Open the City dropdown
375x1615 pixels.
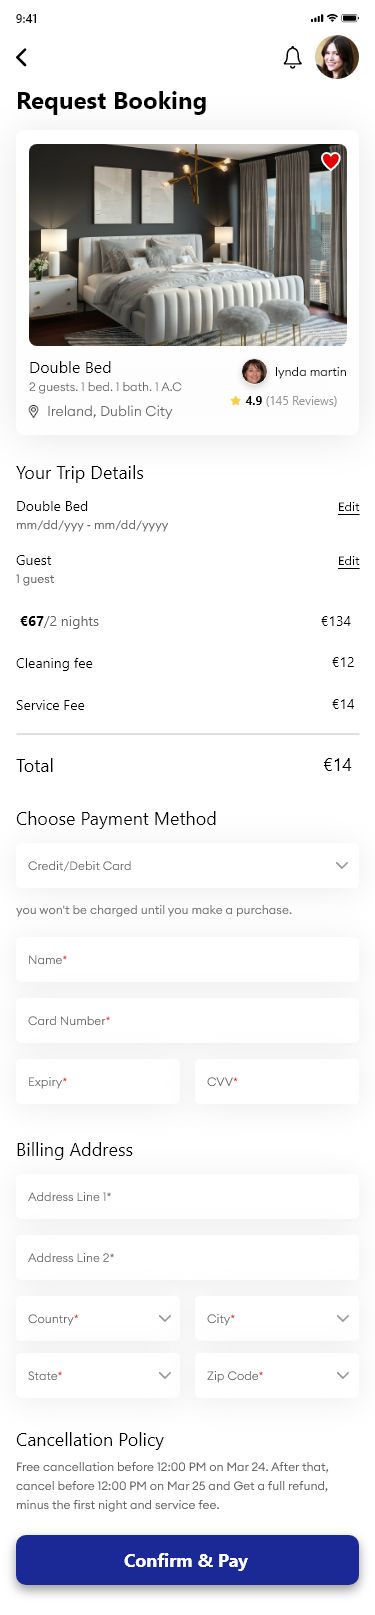click(x=277, y=1318)
